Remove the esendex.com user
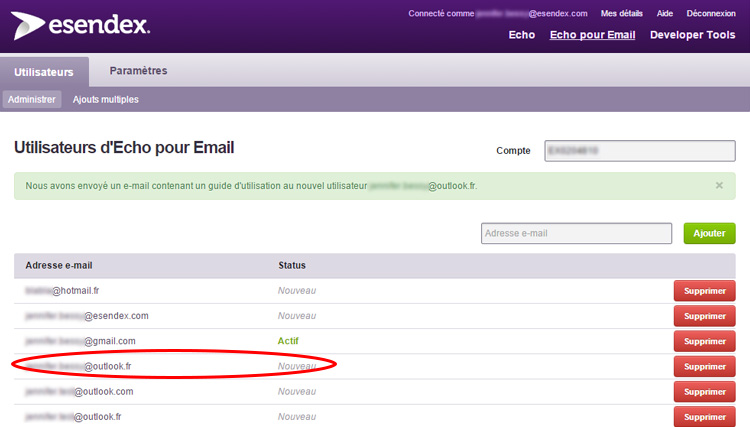This screenshot has height=427, width=750. [x=704, y=316]
